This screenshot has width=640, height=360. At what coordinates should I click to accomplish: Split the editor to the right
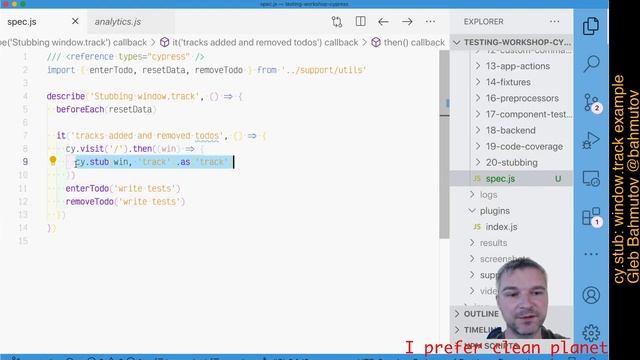(360, 21)
